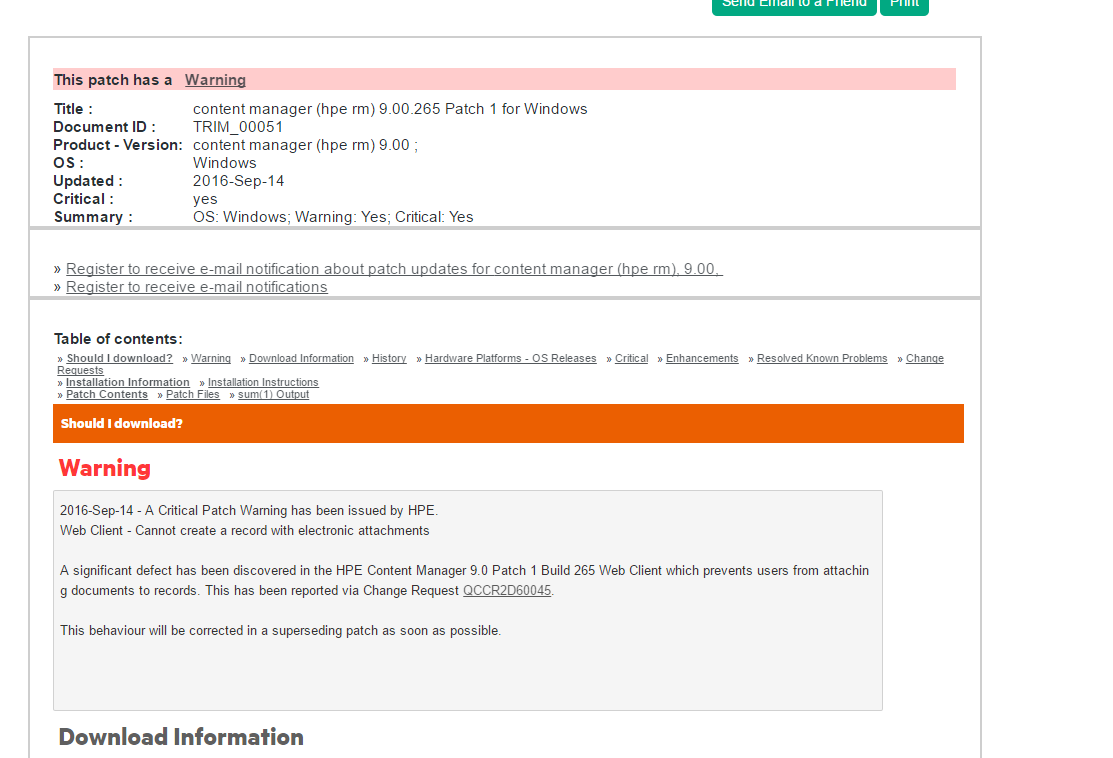The width and height of the screenshot is (1113, 758).
Task: Click the green Print button
Action: 904,5
